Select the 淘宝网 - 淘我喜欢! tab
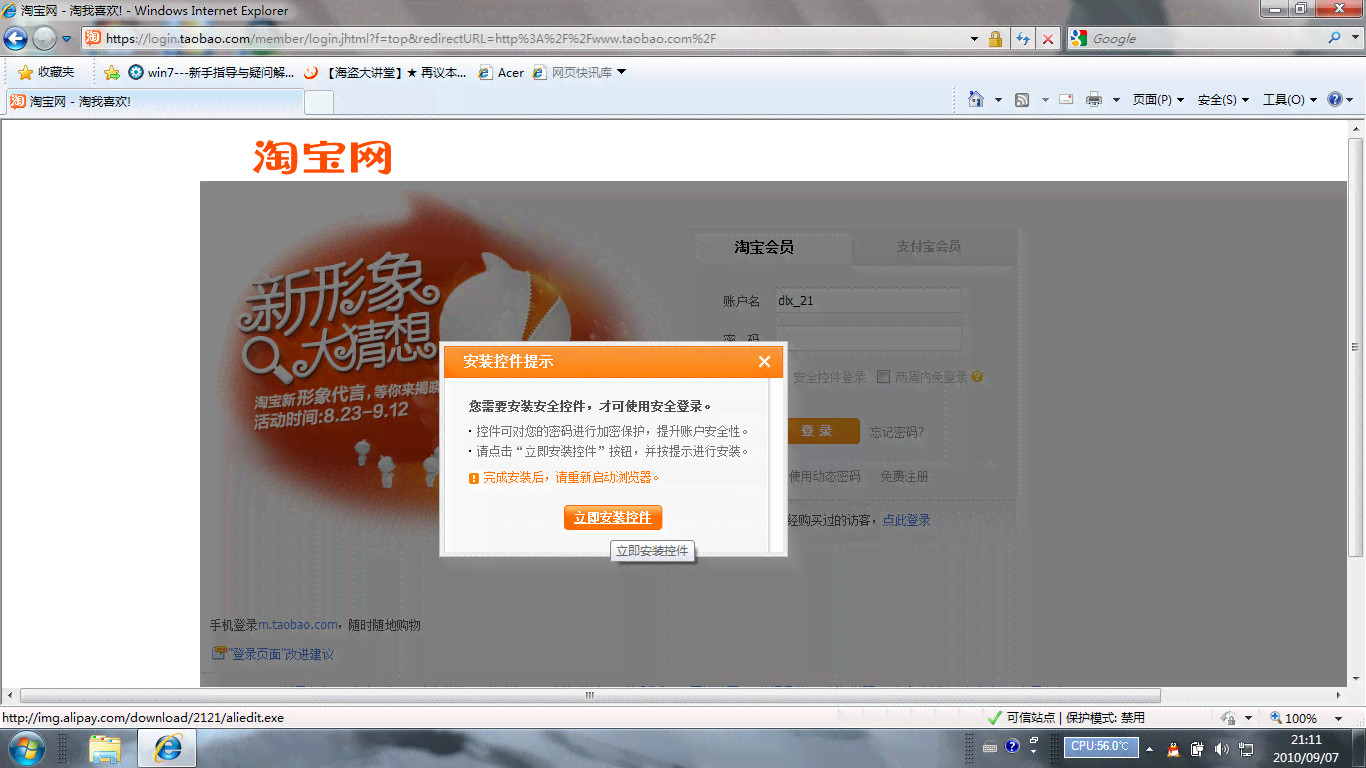This screenshot has height=768, width=1366. (x=154, y=101)
